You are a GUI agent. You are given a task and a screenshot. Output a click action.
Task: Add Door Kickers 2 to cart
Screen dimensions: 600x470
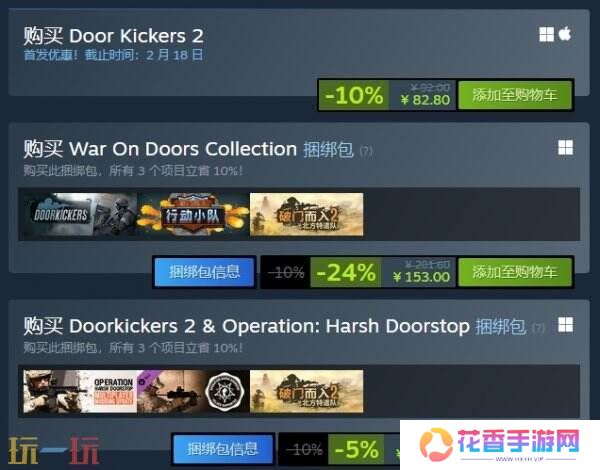[515, 95]
